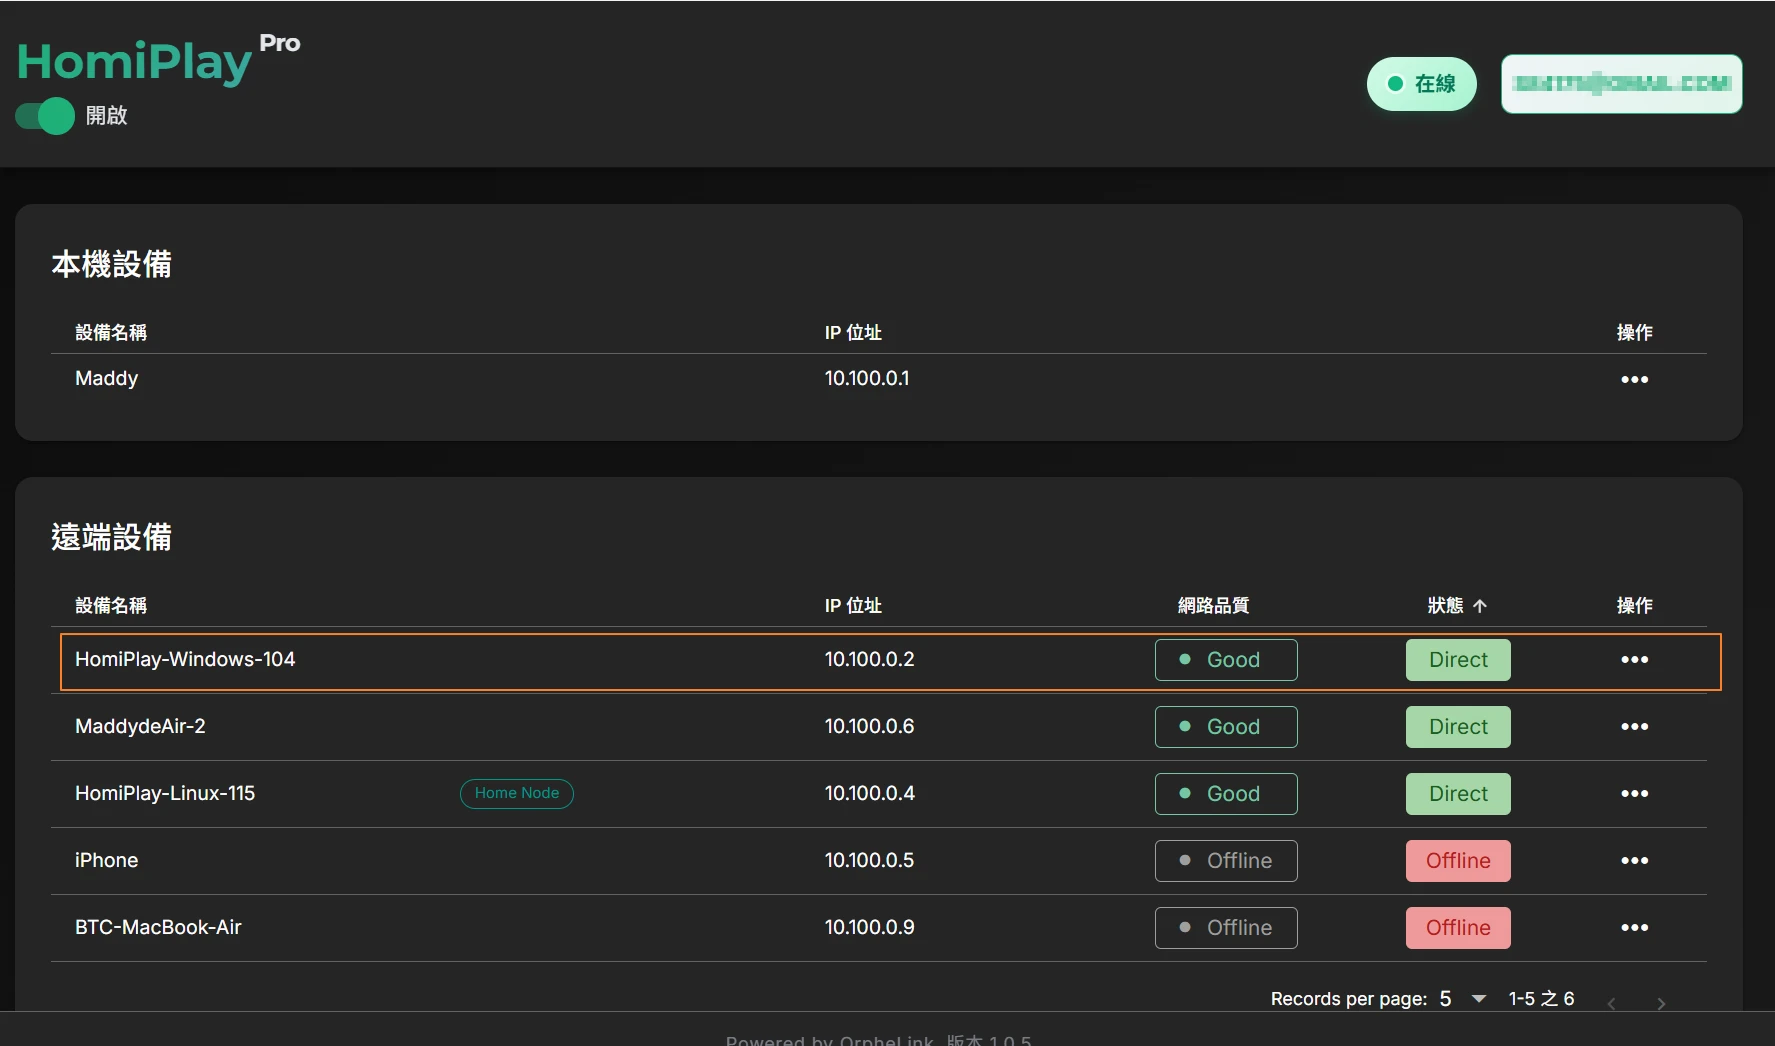Sort remote devices by 網路品質 header
This screenshot has width=1775, height=1046.
pyautogui.click(x=1213, y=606)
